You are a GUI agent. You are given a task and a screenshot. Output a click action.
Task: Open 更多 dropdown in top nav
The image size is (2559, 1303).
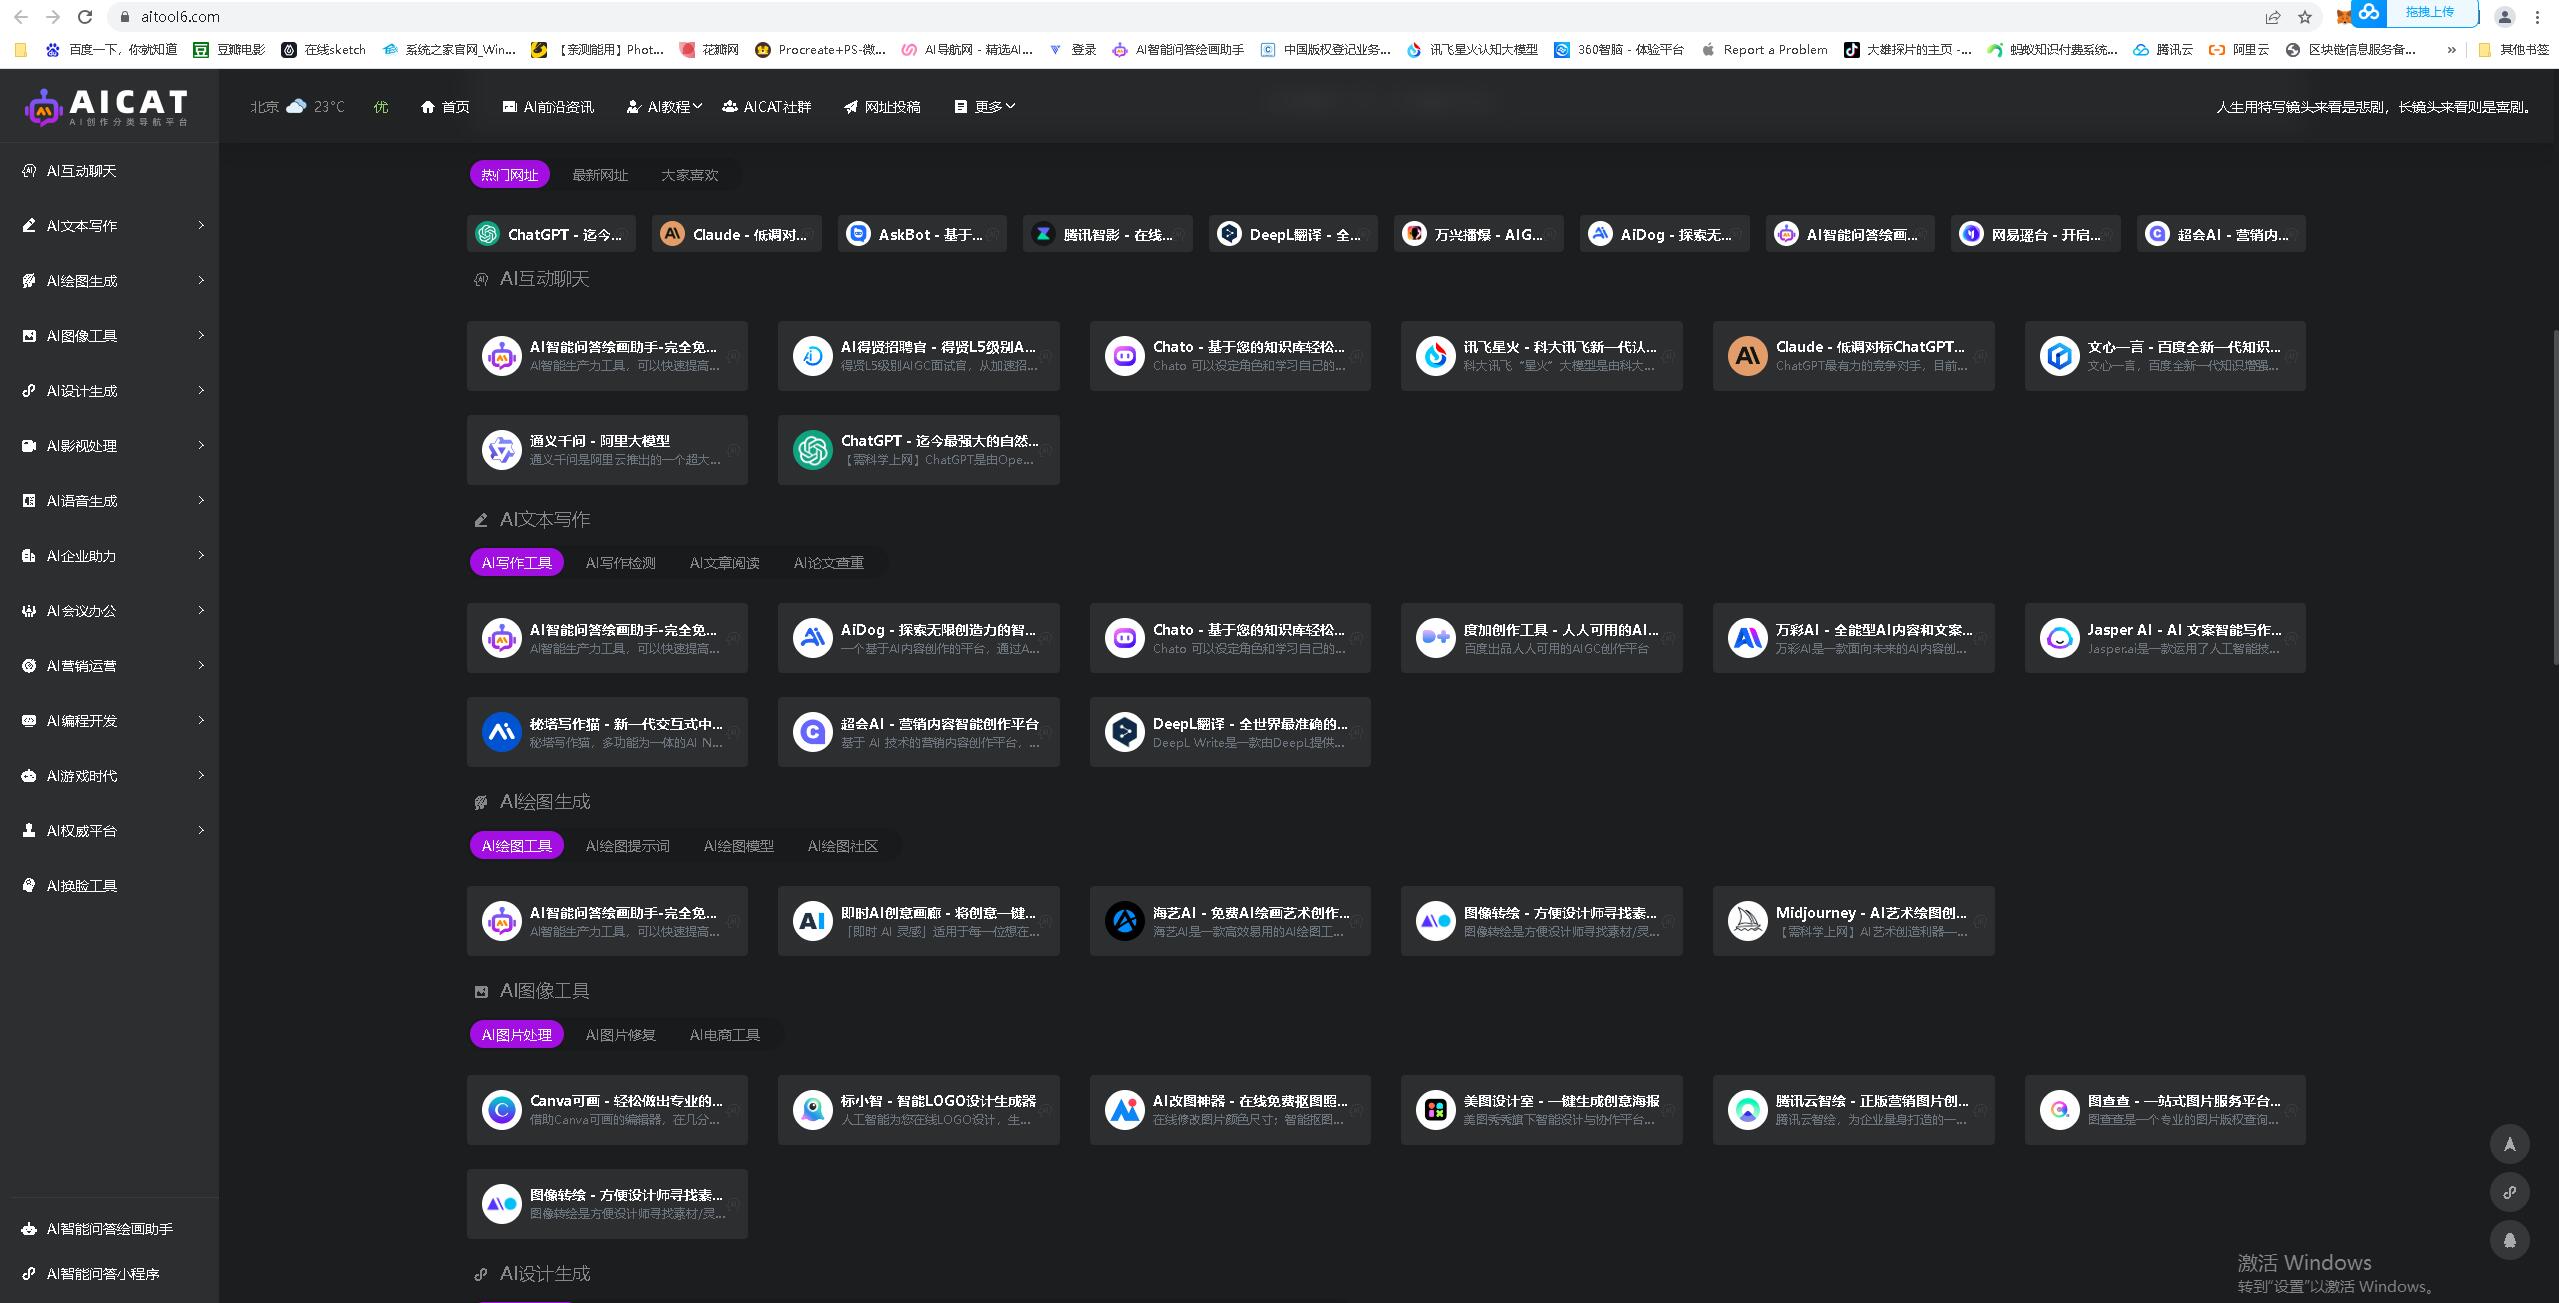click(984, 107)
